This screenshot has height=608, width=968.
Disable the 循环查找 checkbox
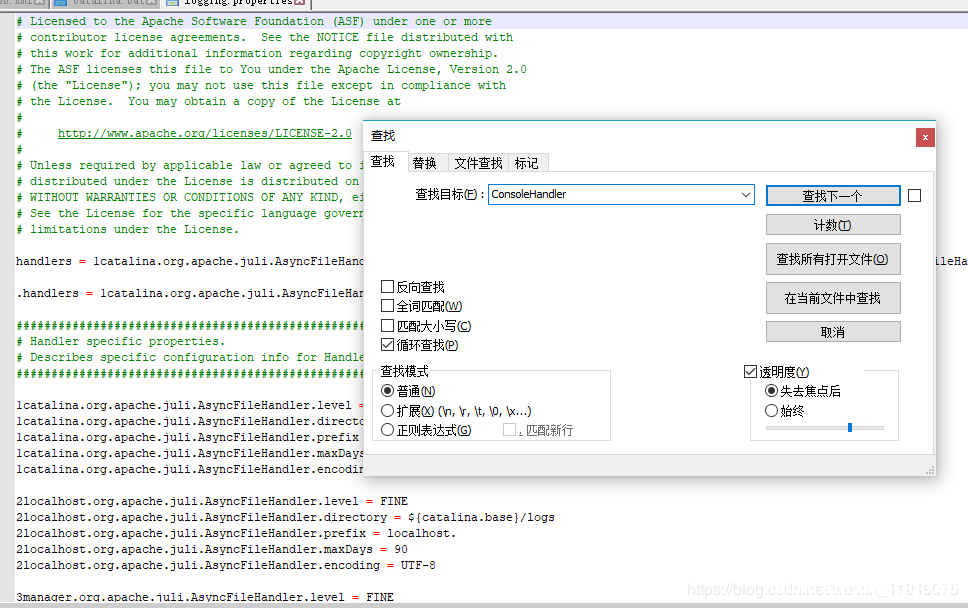tap(388, 345)
